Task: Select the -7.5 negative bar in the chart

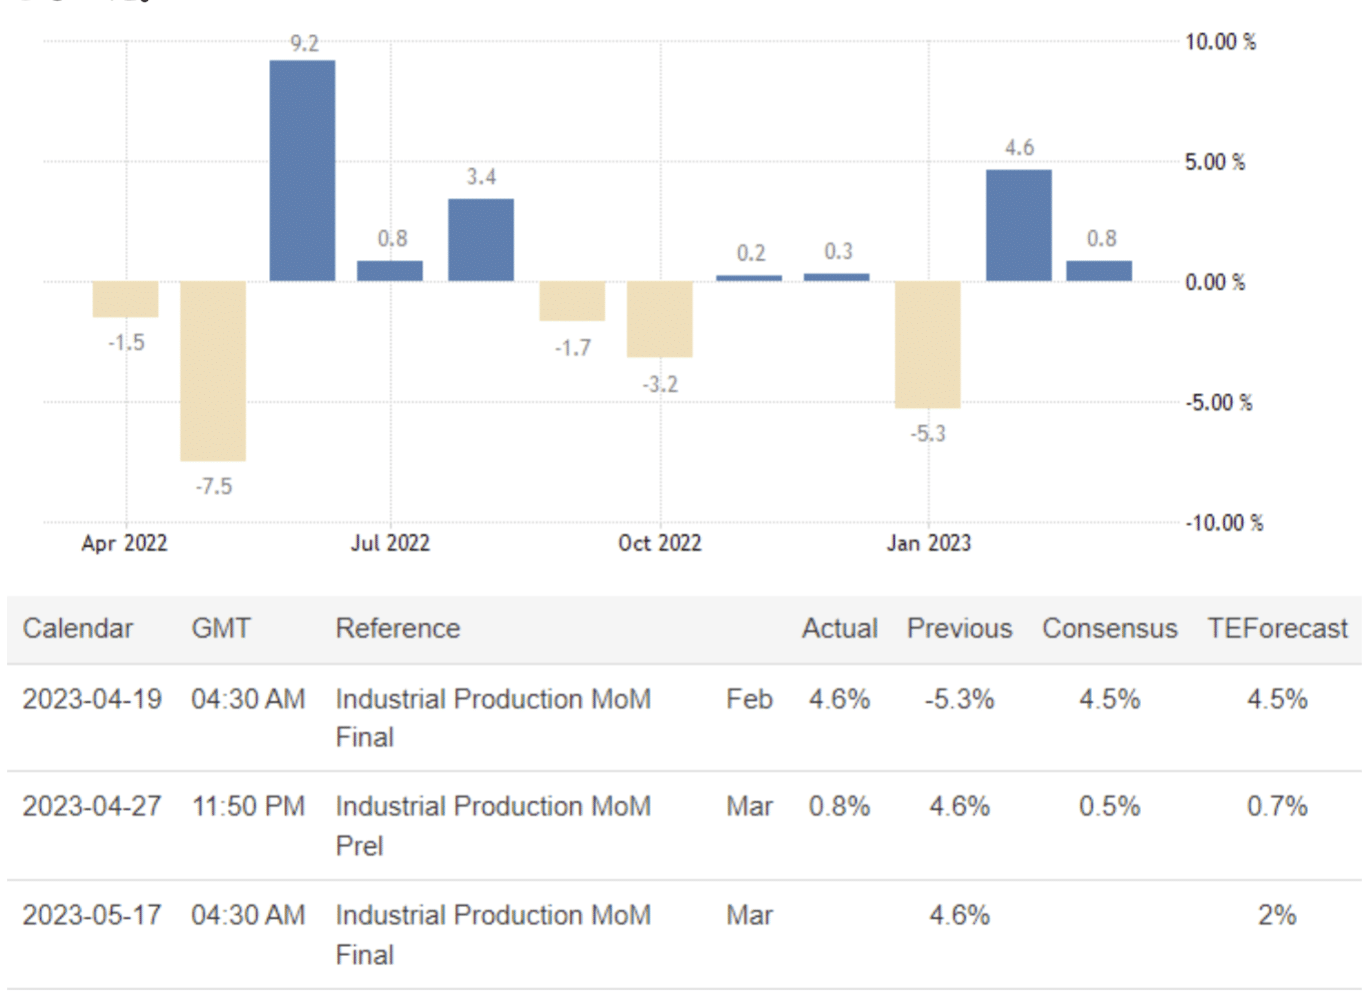Action: 213,370
